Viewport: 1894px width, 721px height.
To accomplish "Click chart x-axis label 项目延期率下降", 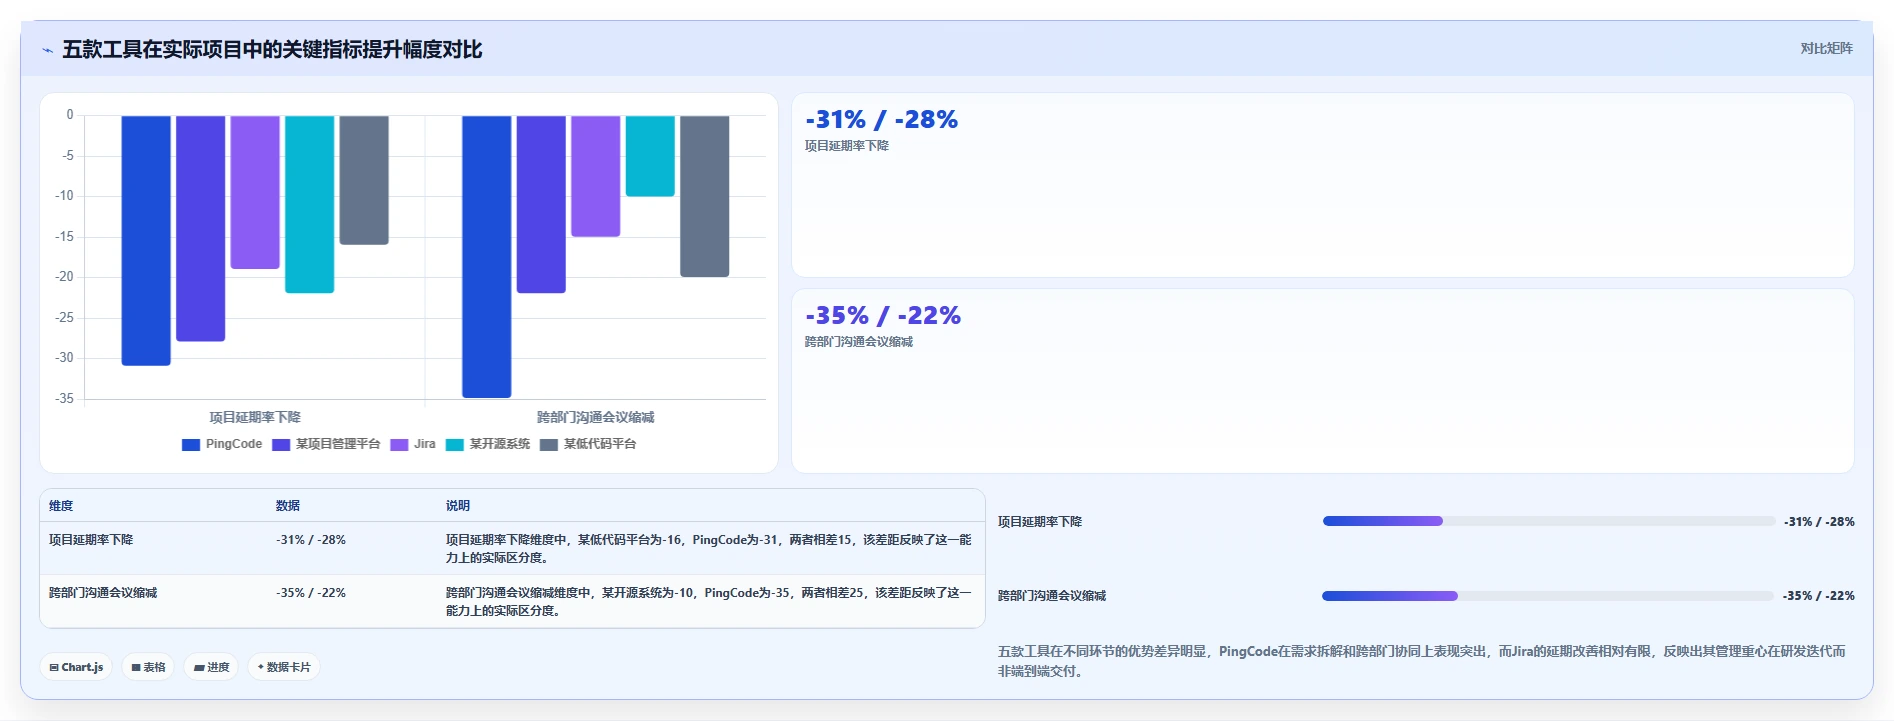I will (255, 417).
